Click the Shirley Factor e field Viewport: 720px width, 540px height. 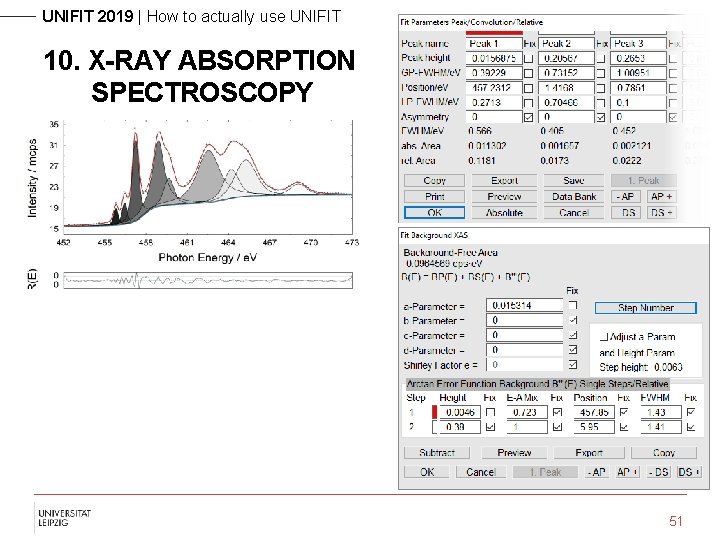[524, 365]
